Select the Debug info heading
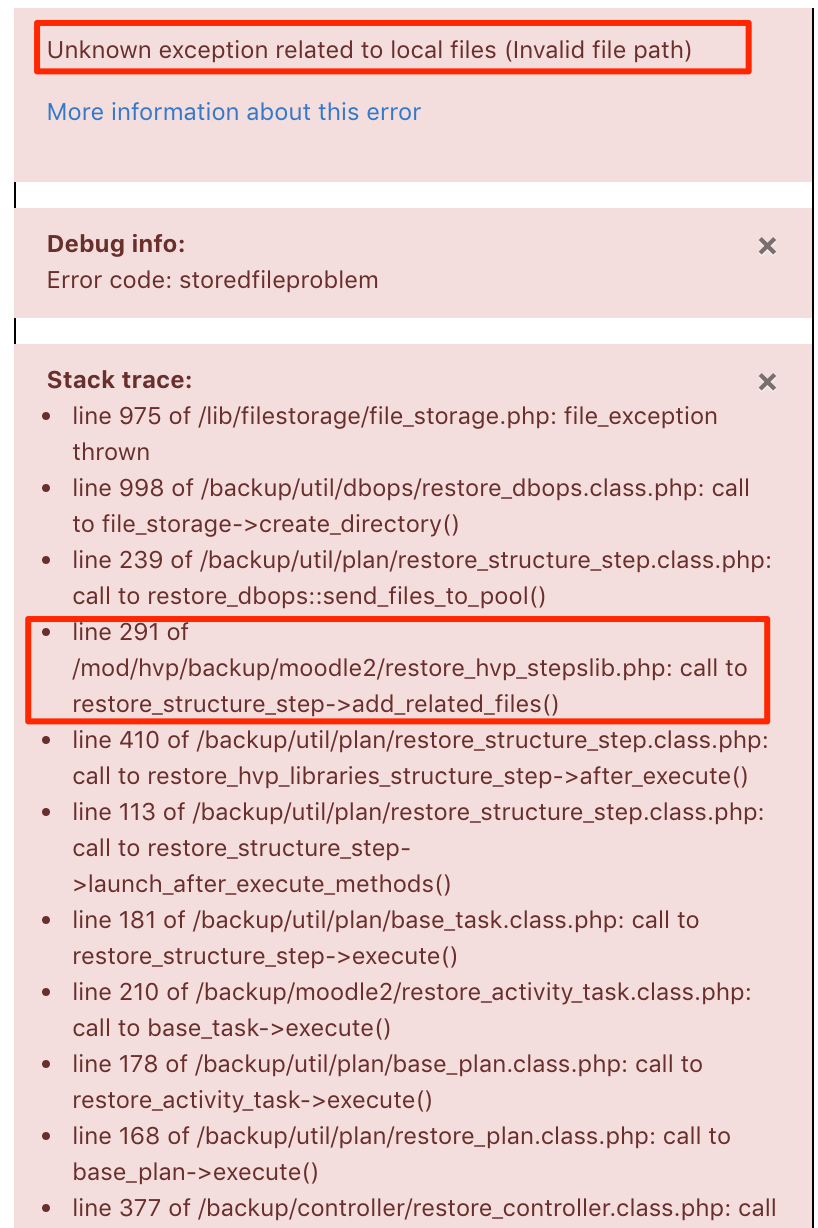 tap(116, 244)
